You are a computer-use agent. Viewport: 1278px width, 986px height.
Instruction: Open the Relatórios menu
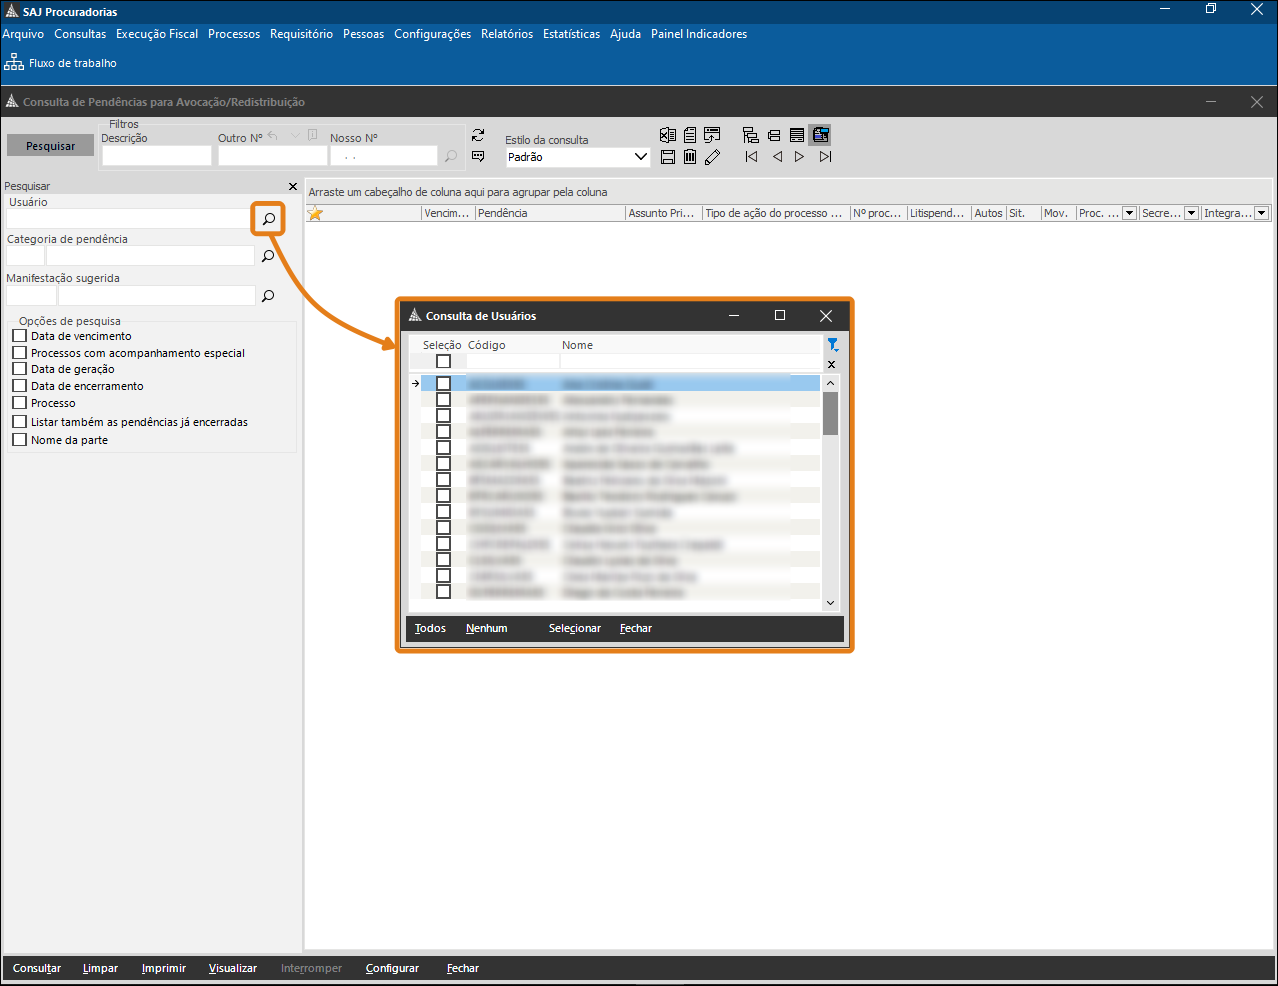click(x=507, y=34)
